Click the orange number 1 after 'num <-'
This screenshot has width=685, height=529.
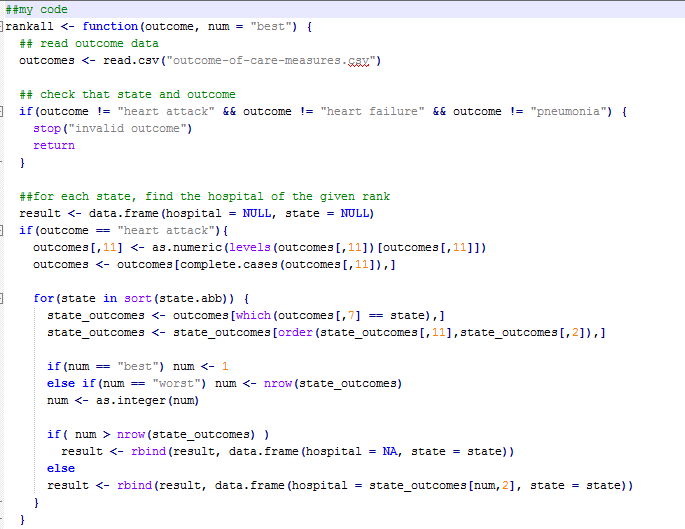coord(225,366)
